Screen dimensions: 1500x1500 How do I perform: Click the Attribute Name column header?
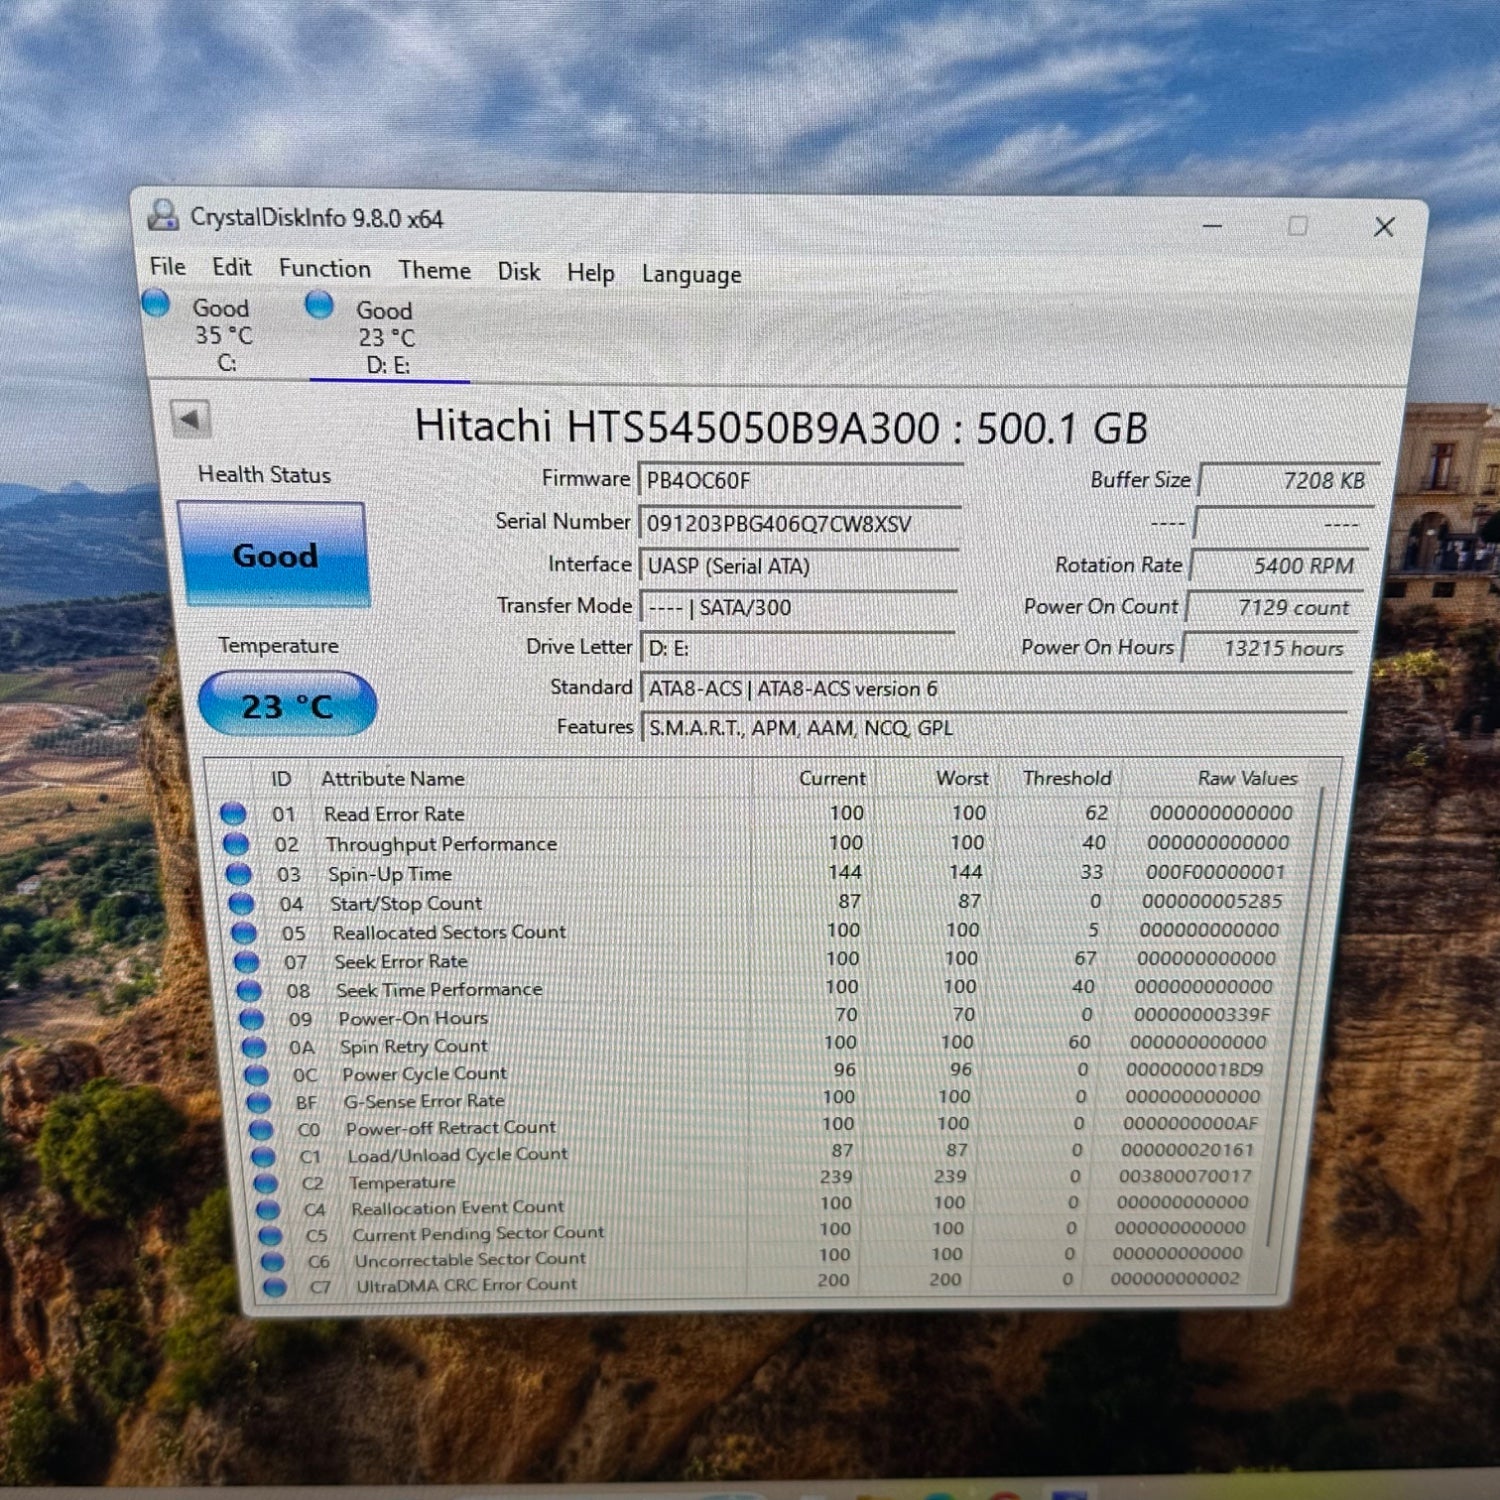393,778
